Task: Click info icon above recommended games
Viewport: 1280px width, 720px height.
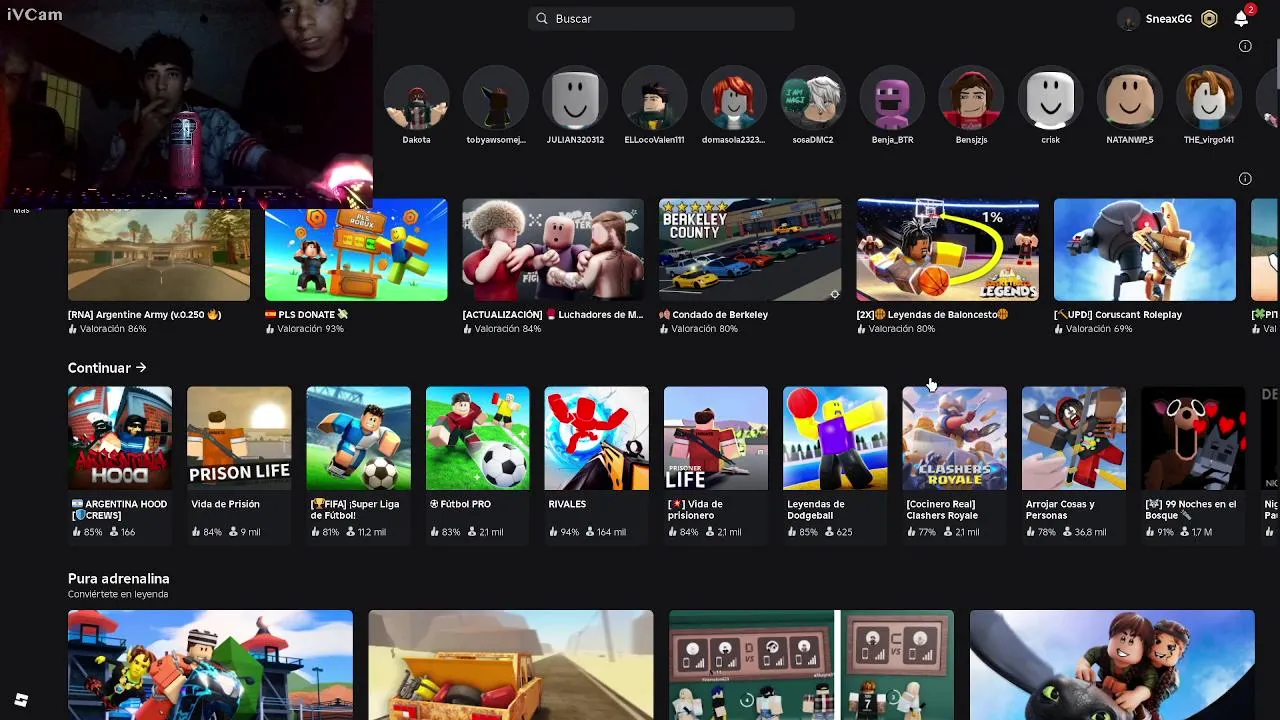Action: click(1245, 179)
